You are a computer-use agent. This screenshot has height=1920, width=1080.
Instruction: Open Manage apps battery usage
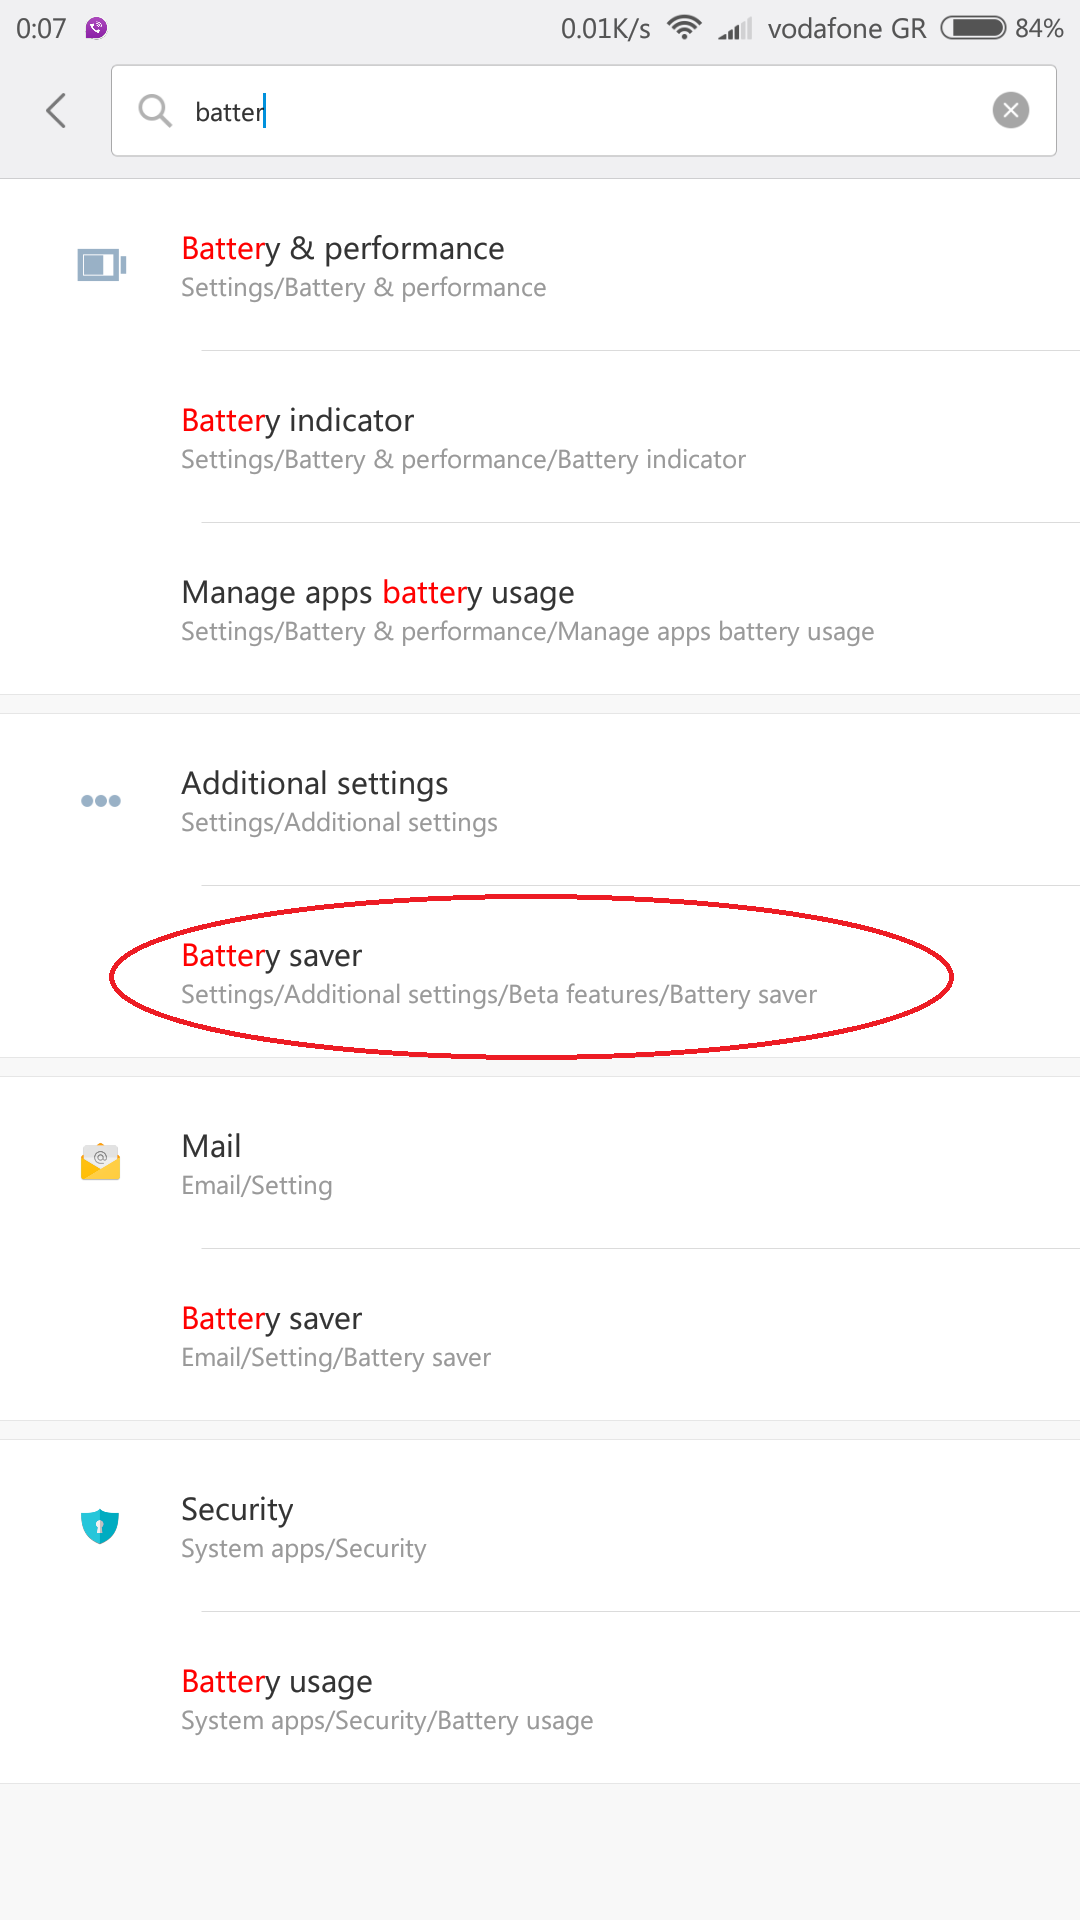click(540, 609)
